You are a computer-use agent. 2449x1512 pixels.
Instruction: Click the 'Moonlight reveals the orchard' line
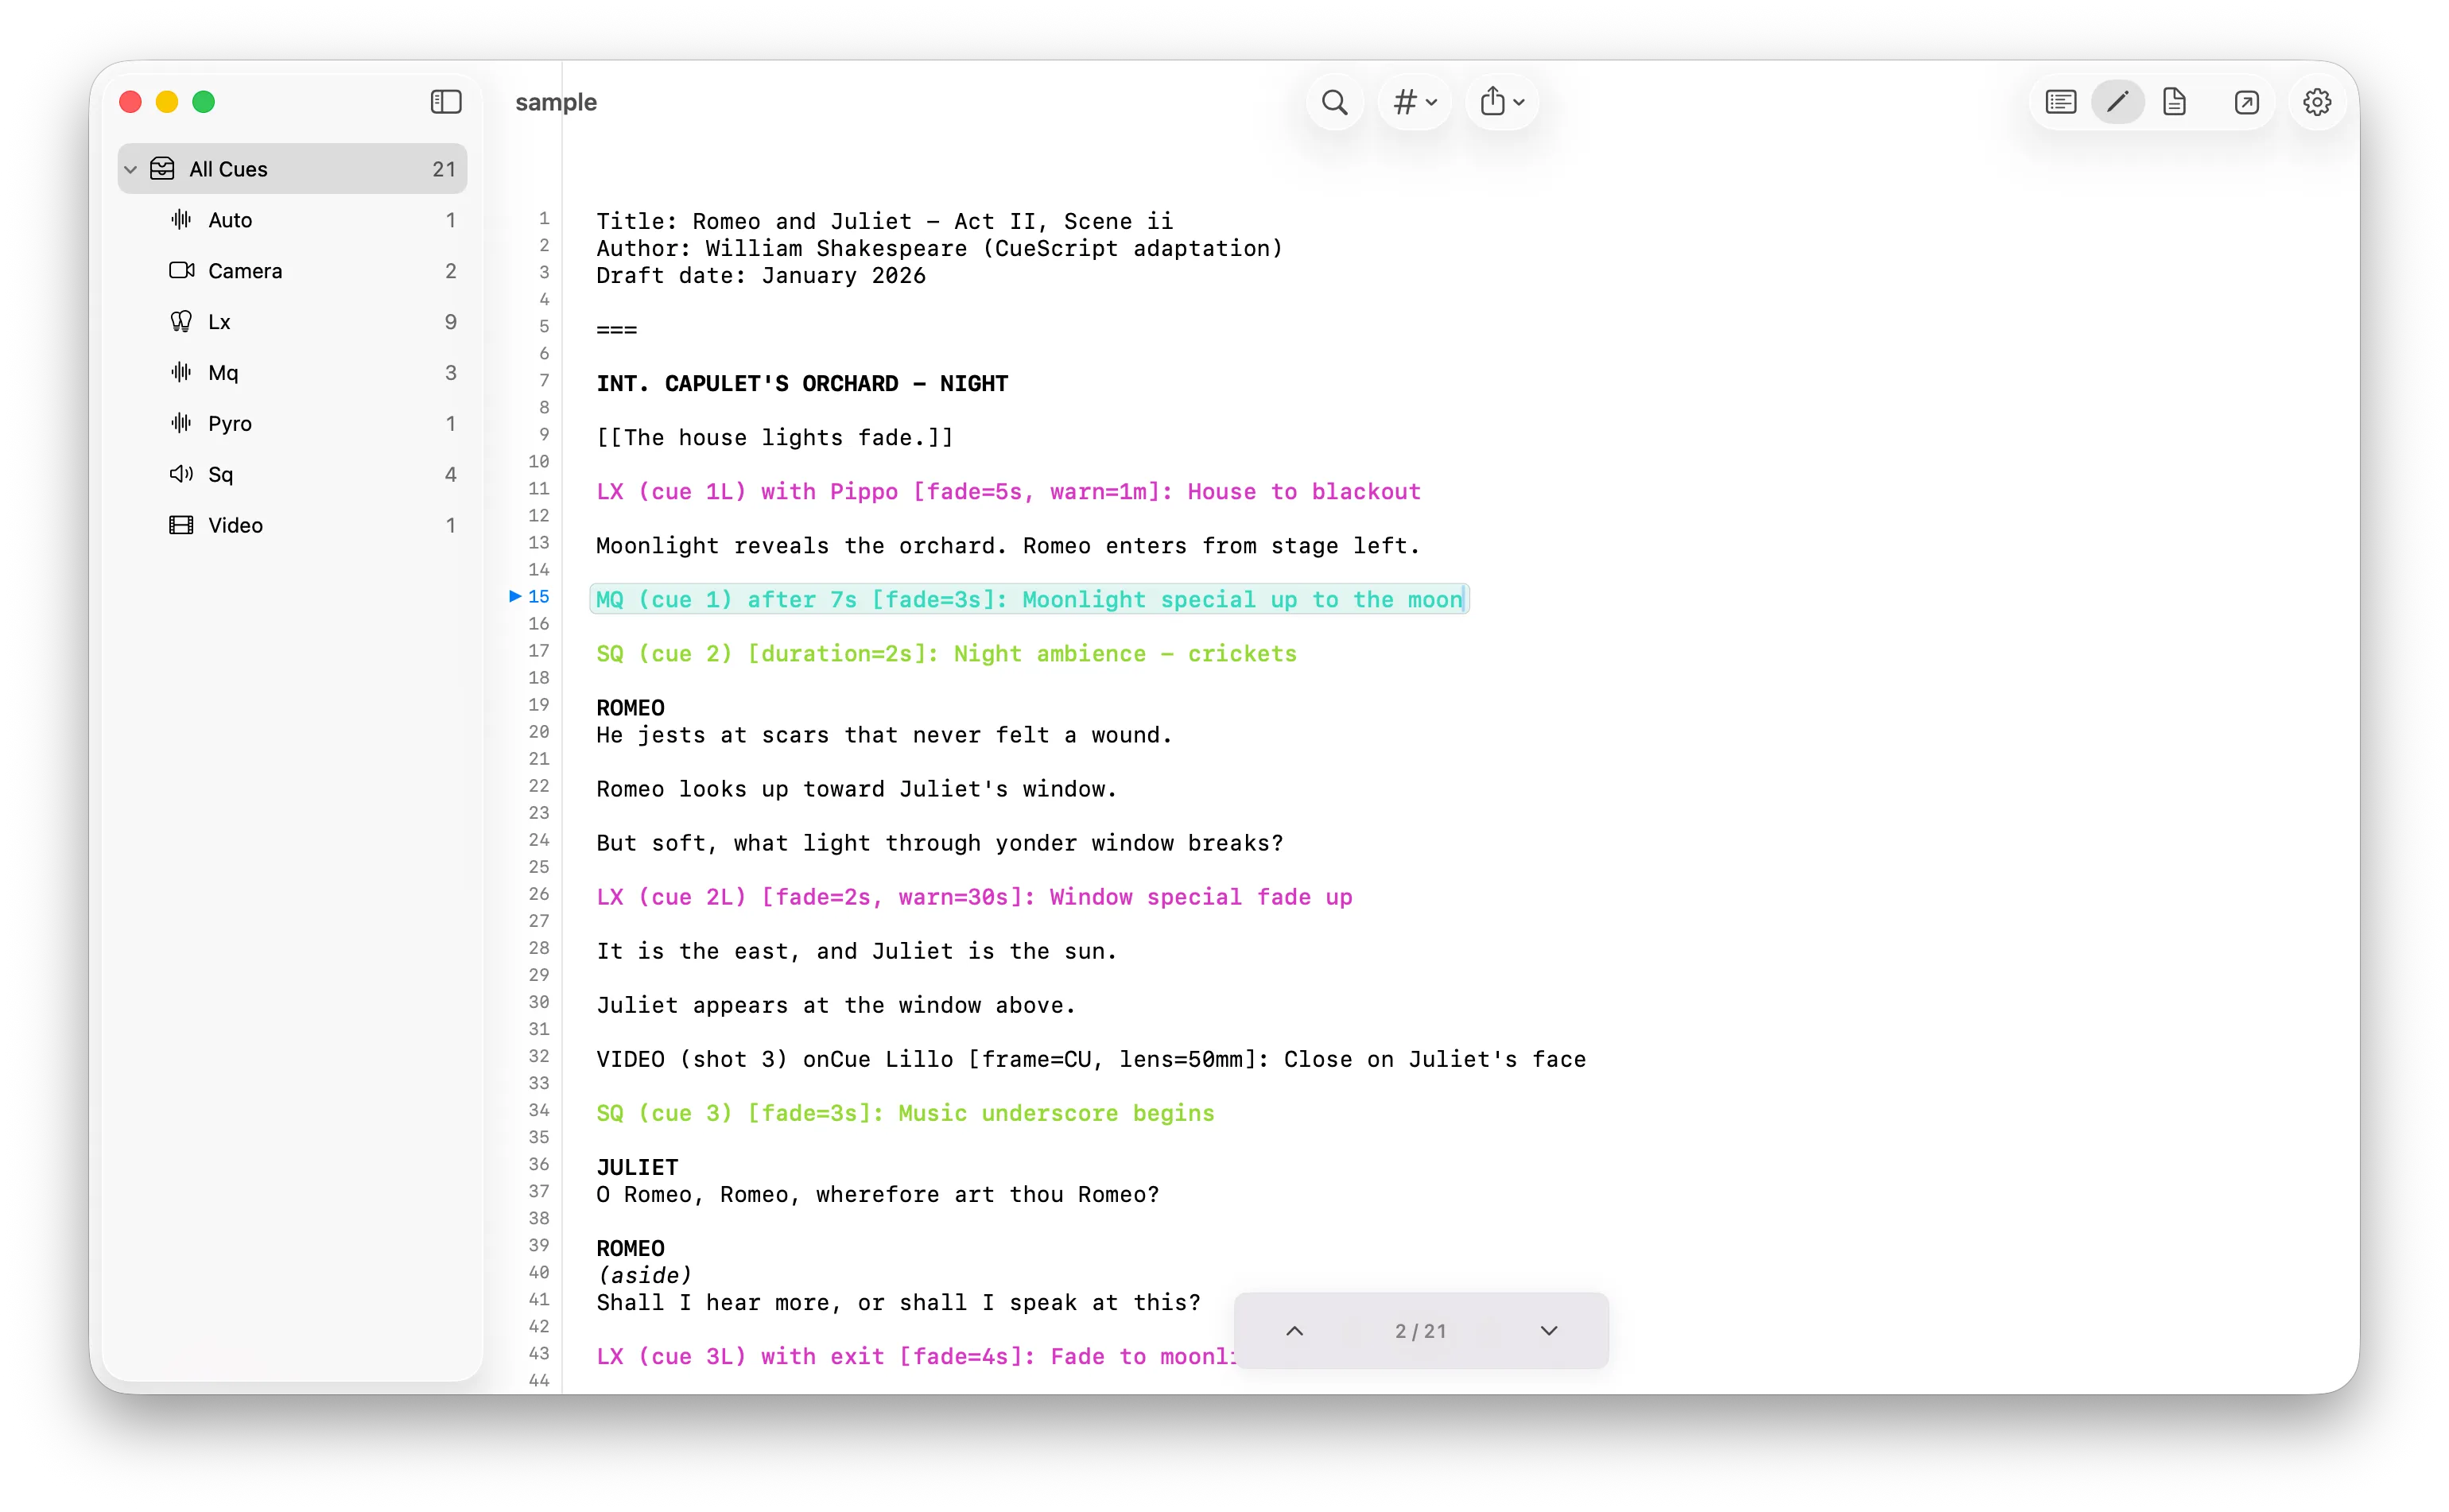click(1008, 546)
